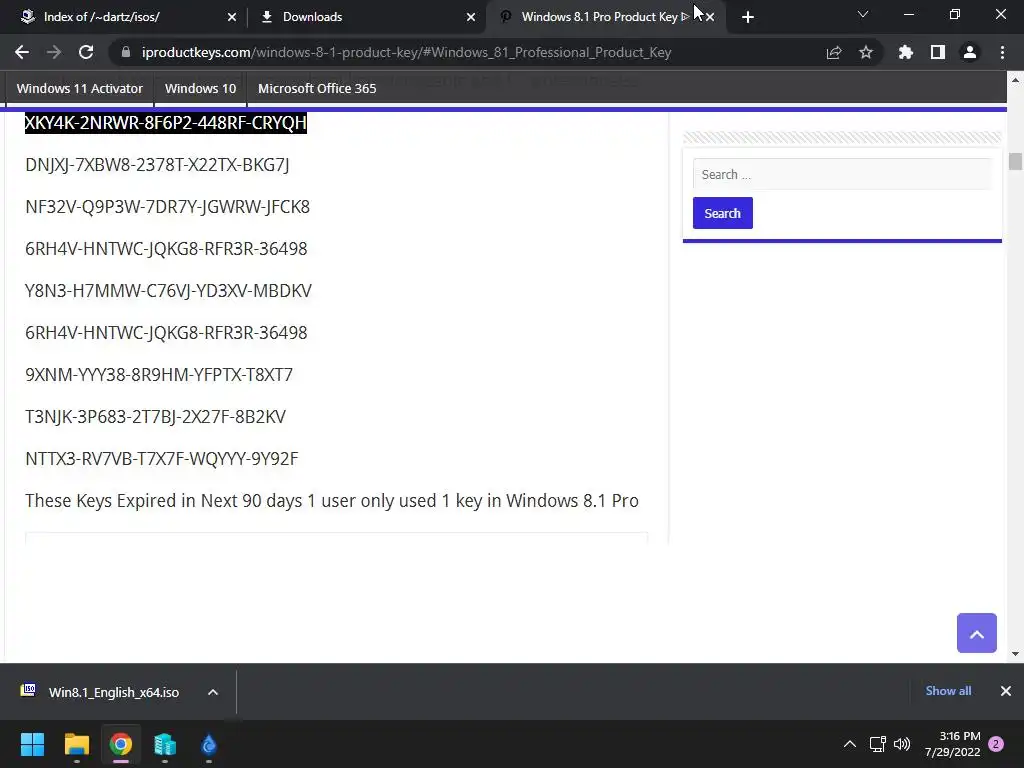Click key Y8N3-H7MMW-C76VJ-YD3XV-MBDKV
The height and width of the screenshot is (768, 1024).
point(168,291)
